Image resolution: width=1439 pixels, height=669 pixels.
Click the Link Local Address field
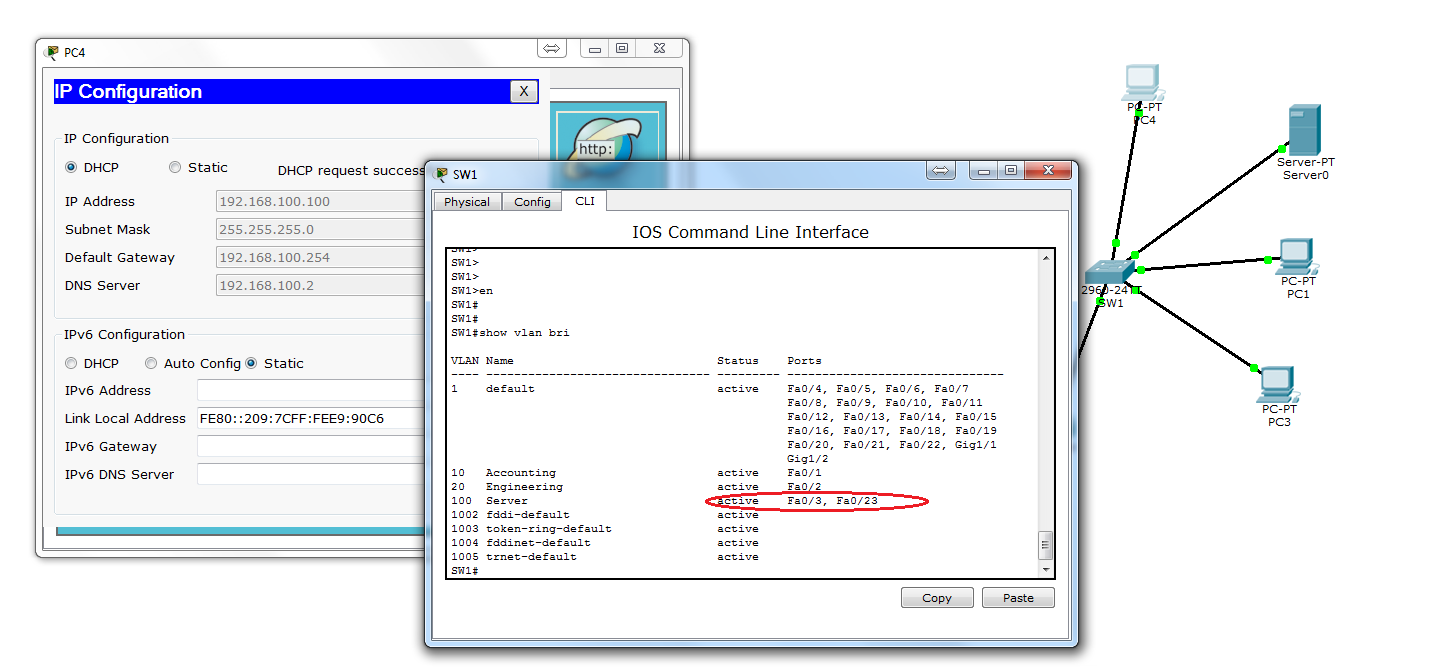pyautogui.click(x=310, y=418)
